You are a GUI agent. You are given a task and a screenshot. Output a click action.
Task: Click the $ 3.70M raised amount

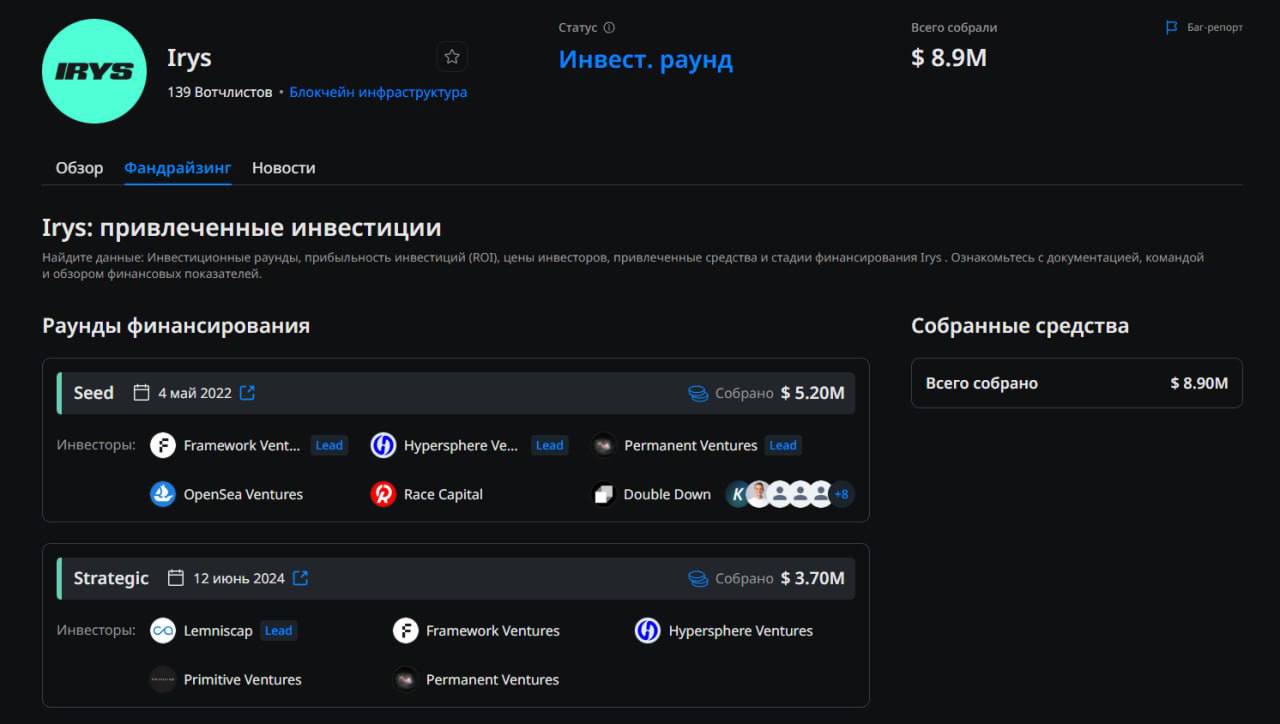(813, 578)
